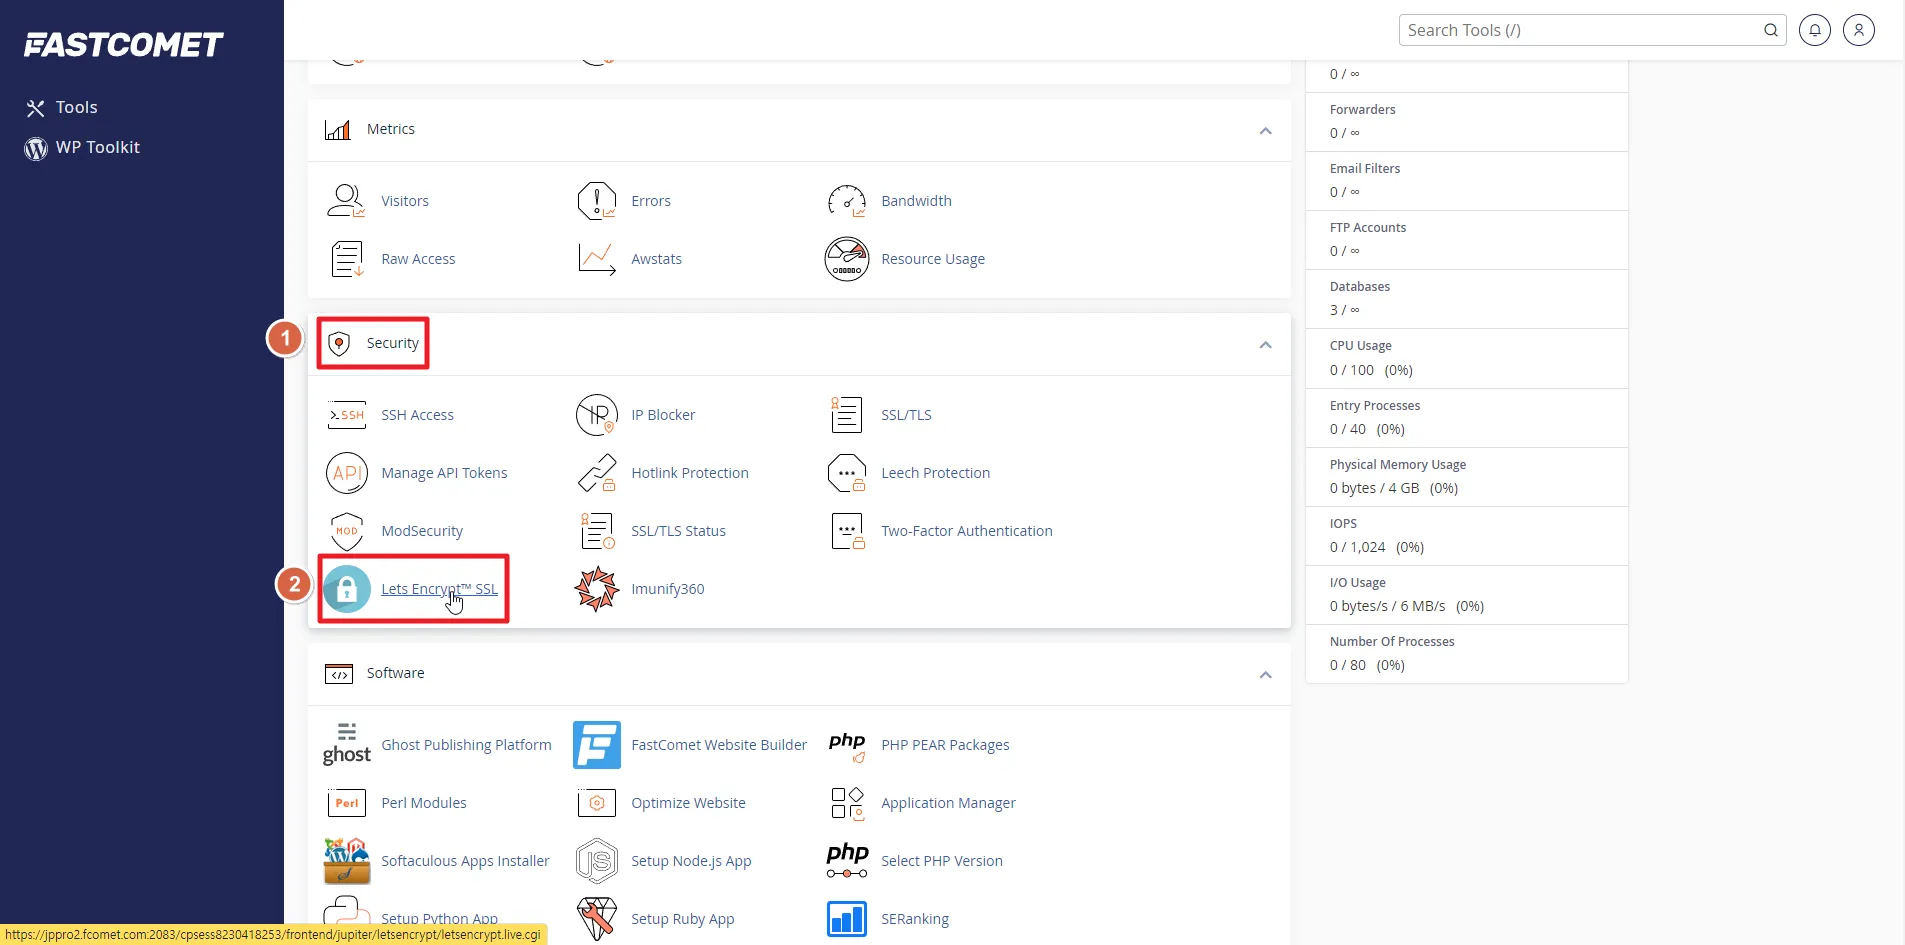
Task: Select the I/O Usage statistic label
Action: (1358, 583)
